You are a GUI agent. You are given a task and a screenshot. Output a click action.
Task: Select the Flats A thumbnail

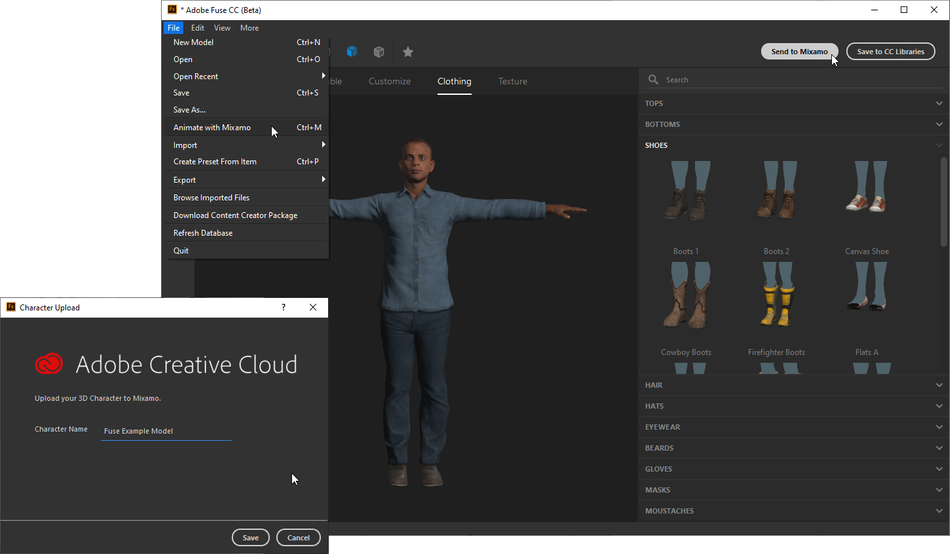[x=867, y=288]
